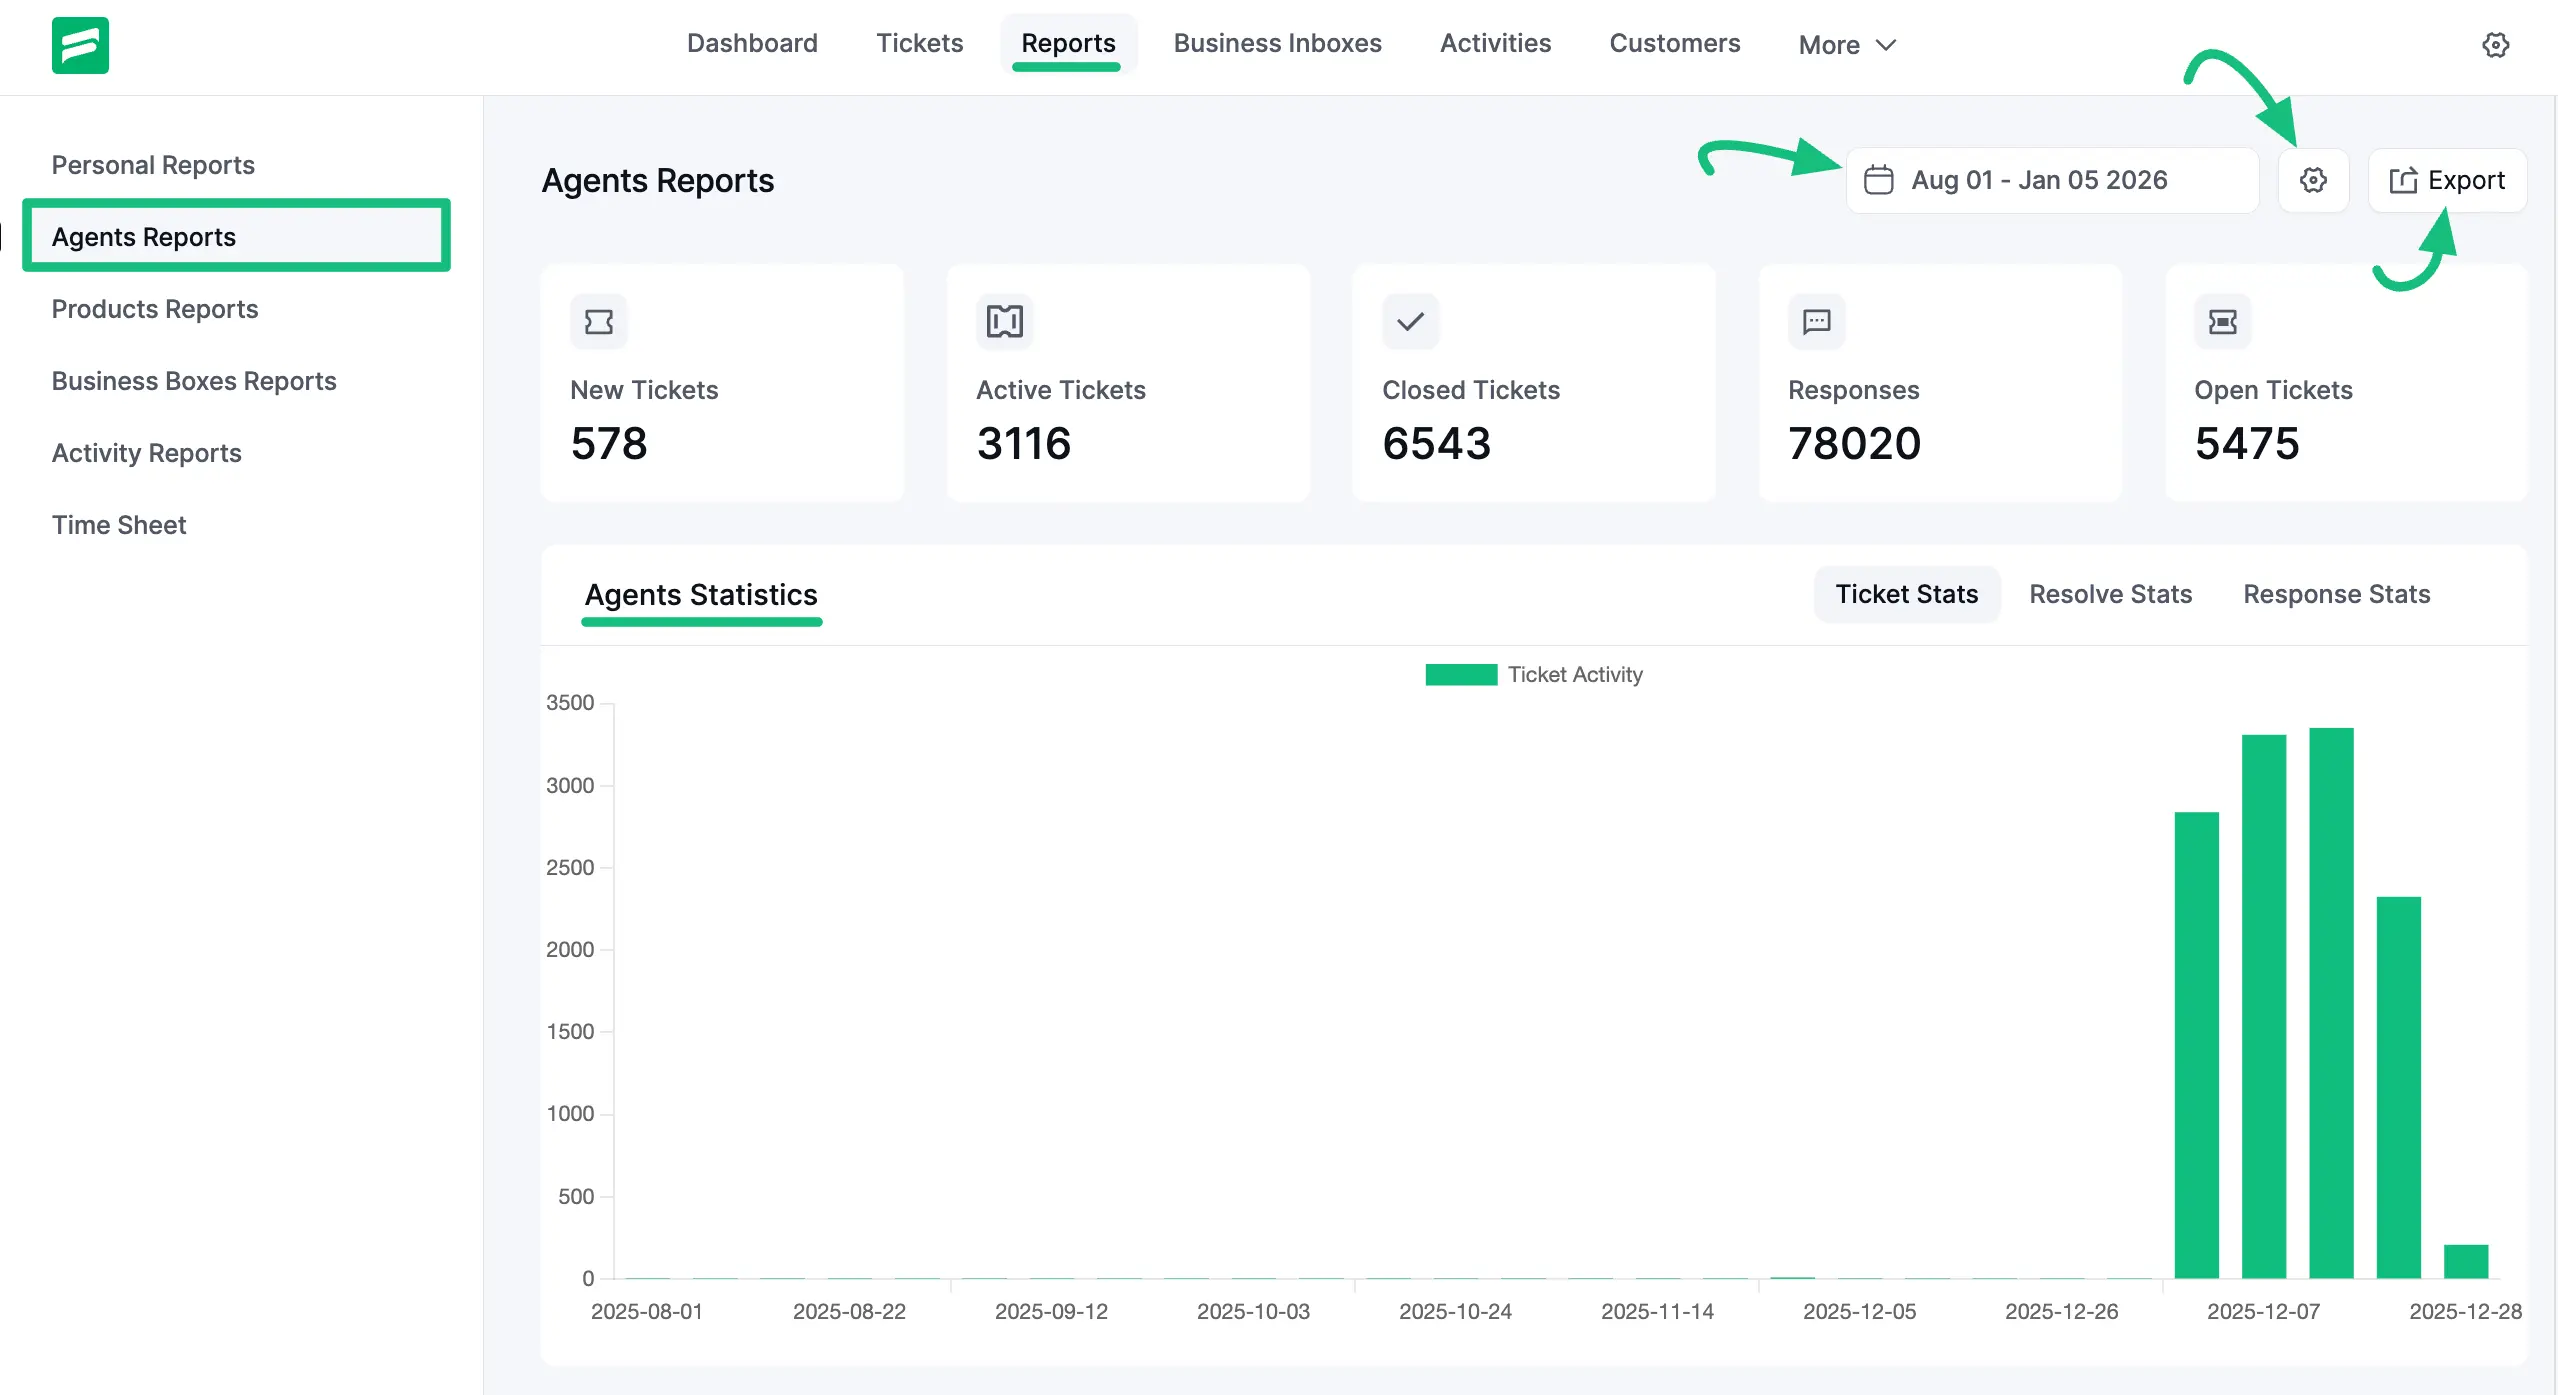Click the Closed Tickets checkmark icon
The width and height of the screenshot is (2558, 1395).
click(x=1409, y=321)
